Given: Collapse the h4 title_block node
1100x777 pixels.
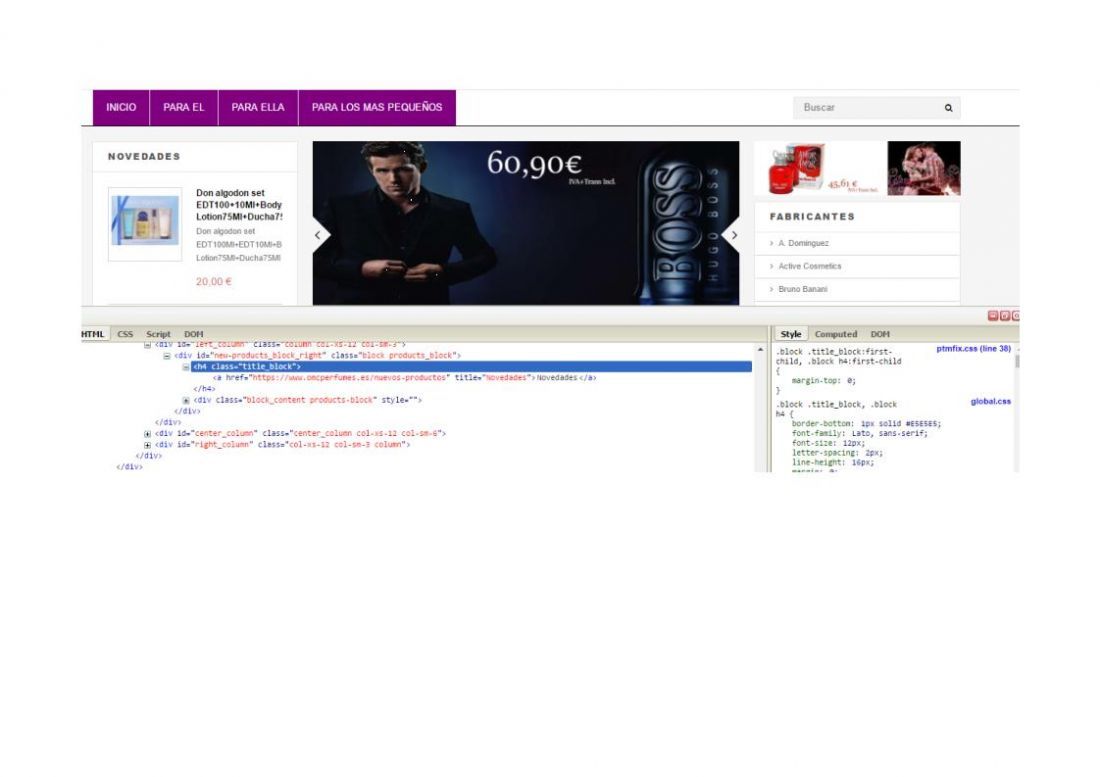Looking at the screenshot, I should click(186, 367).
